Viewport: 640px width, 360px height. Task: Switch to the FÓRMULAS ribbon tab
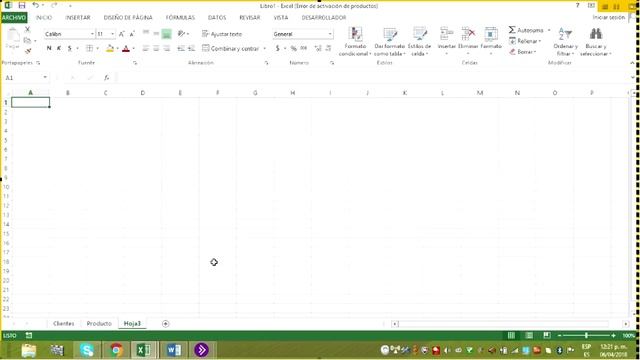pyautogui.click(x=180, y=18)
